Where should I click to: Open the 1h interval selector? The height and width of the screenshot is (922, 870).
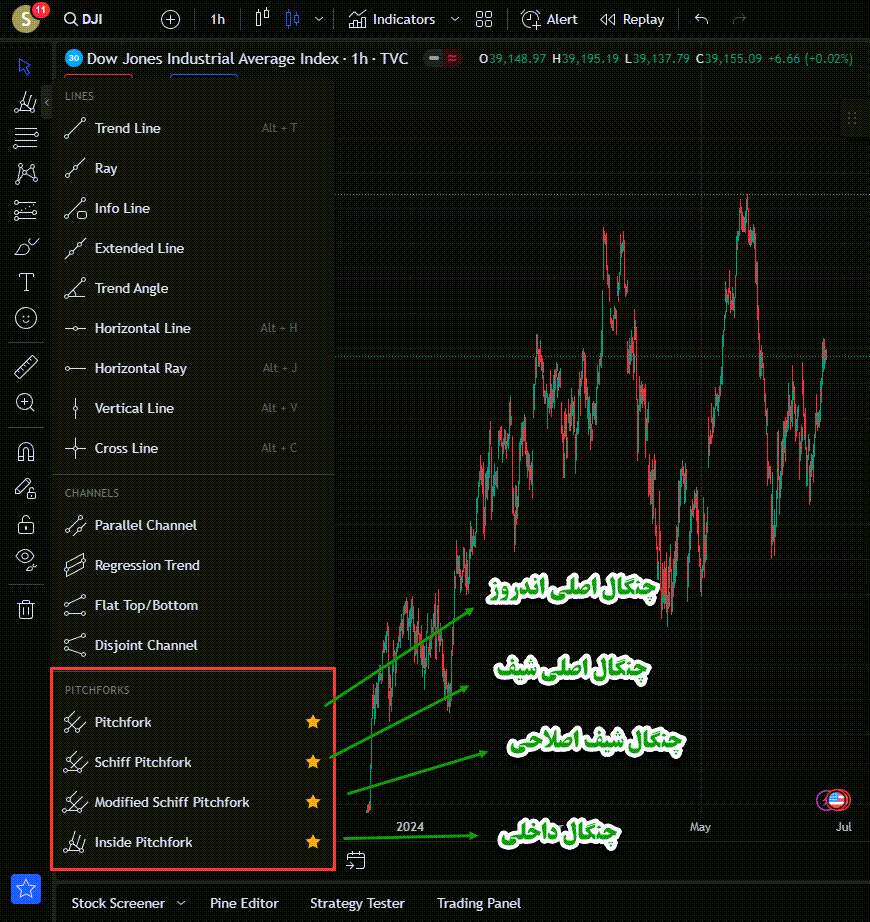coord(218,19)
